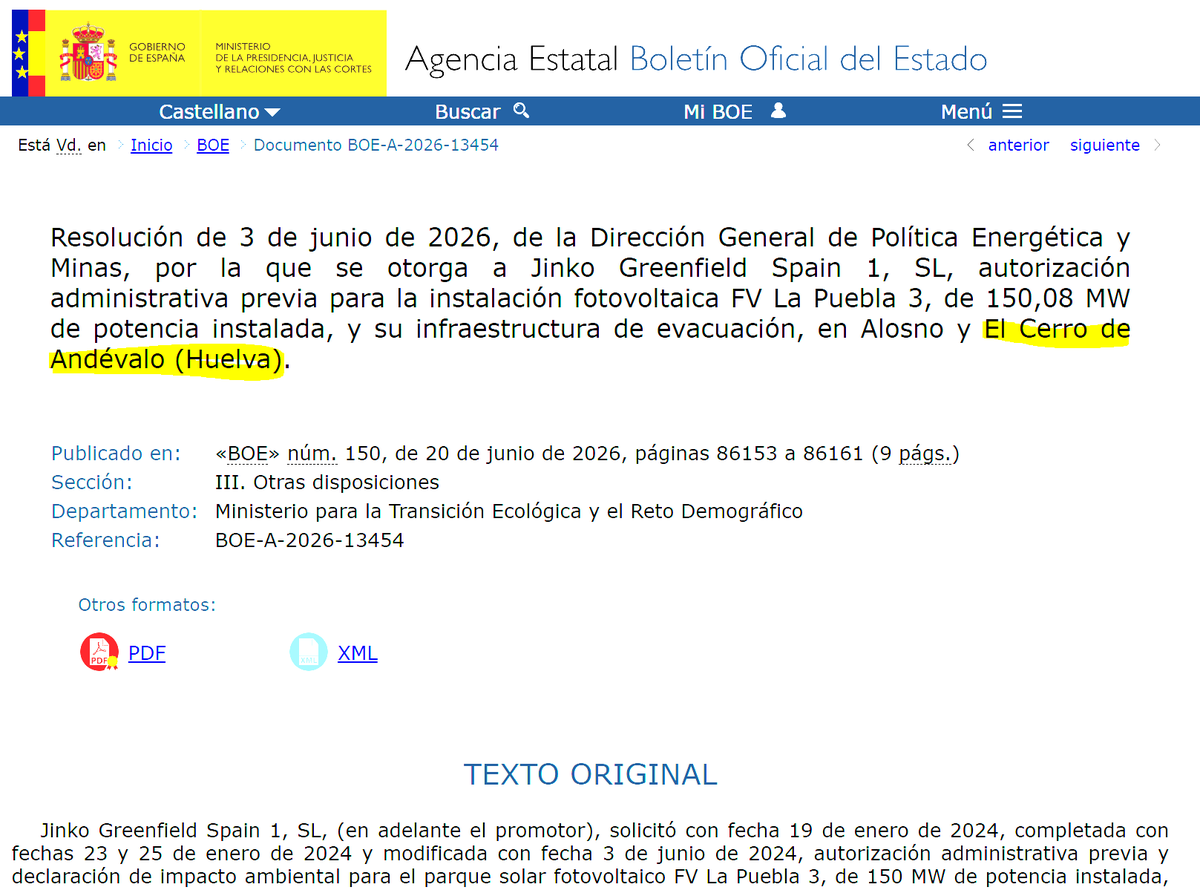
Task: Go to the BOE breadcrumb link
Action: pos(213,145)
